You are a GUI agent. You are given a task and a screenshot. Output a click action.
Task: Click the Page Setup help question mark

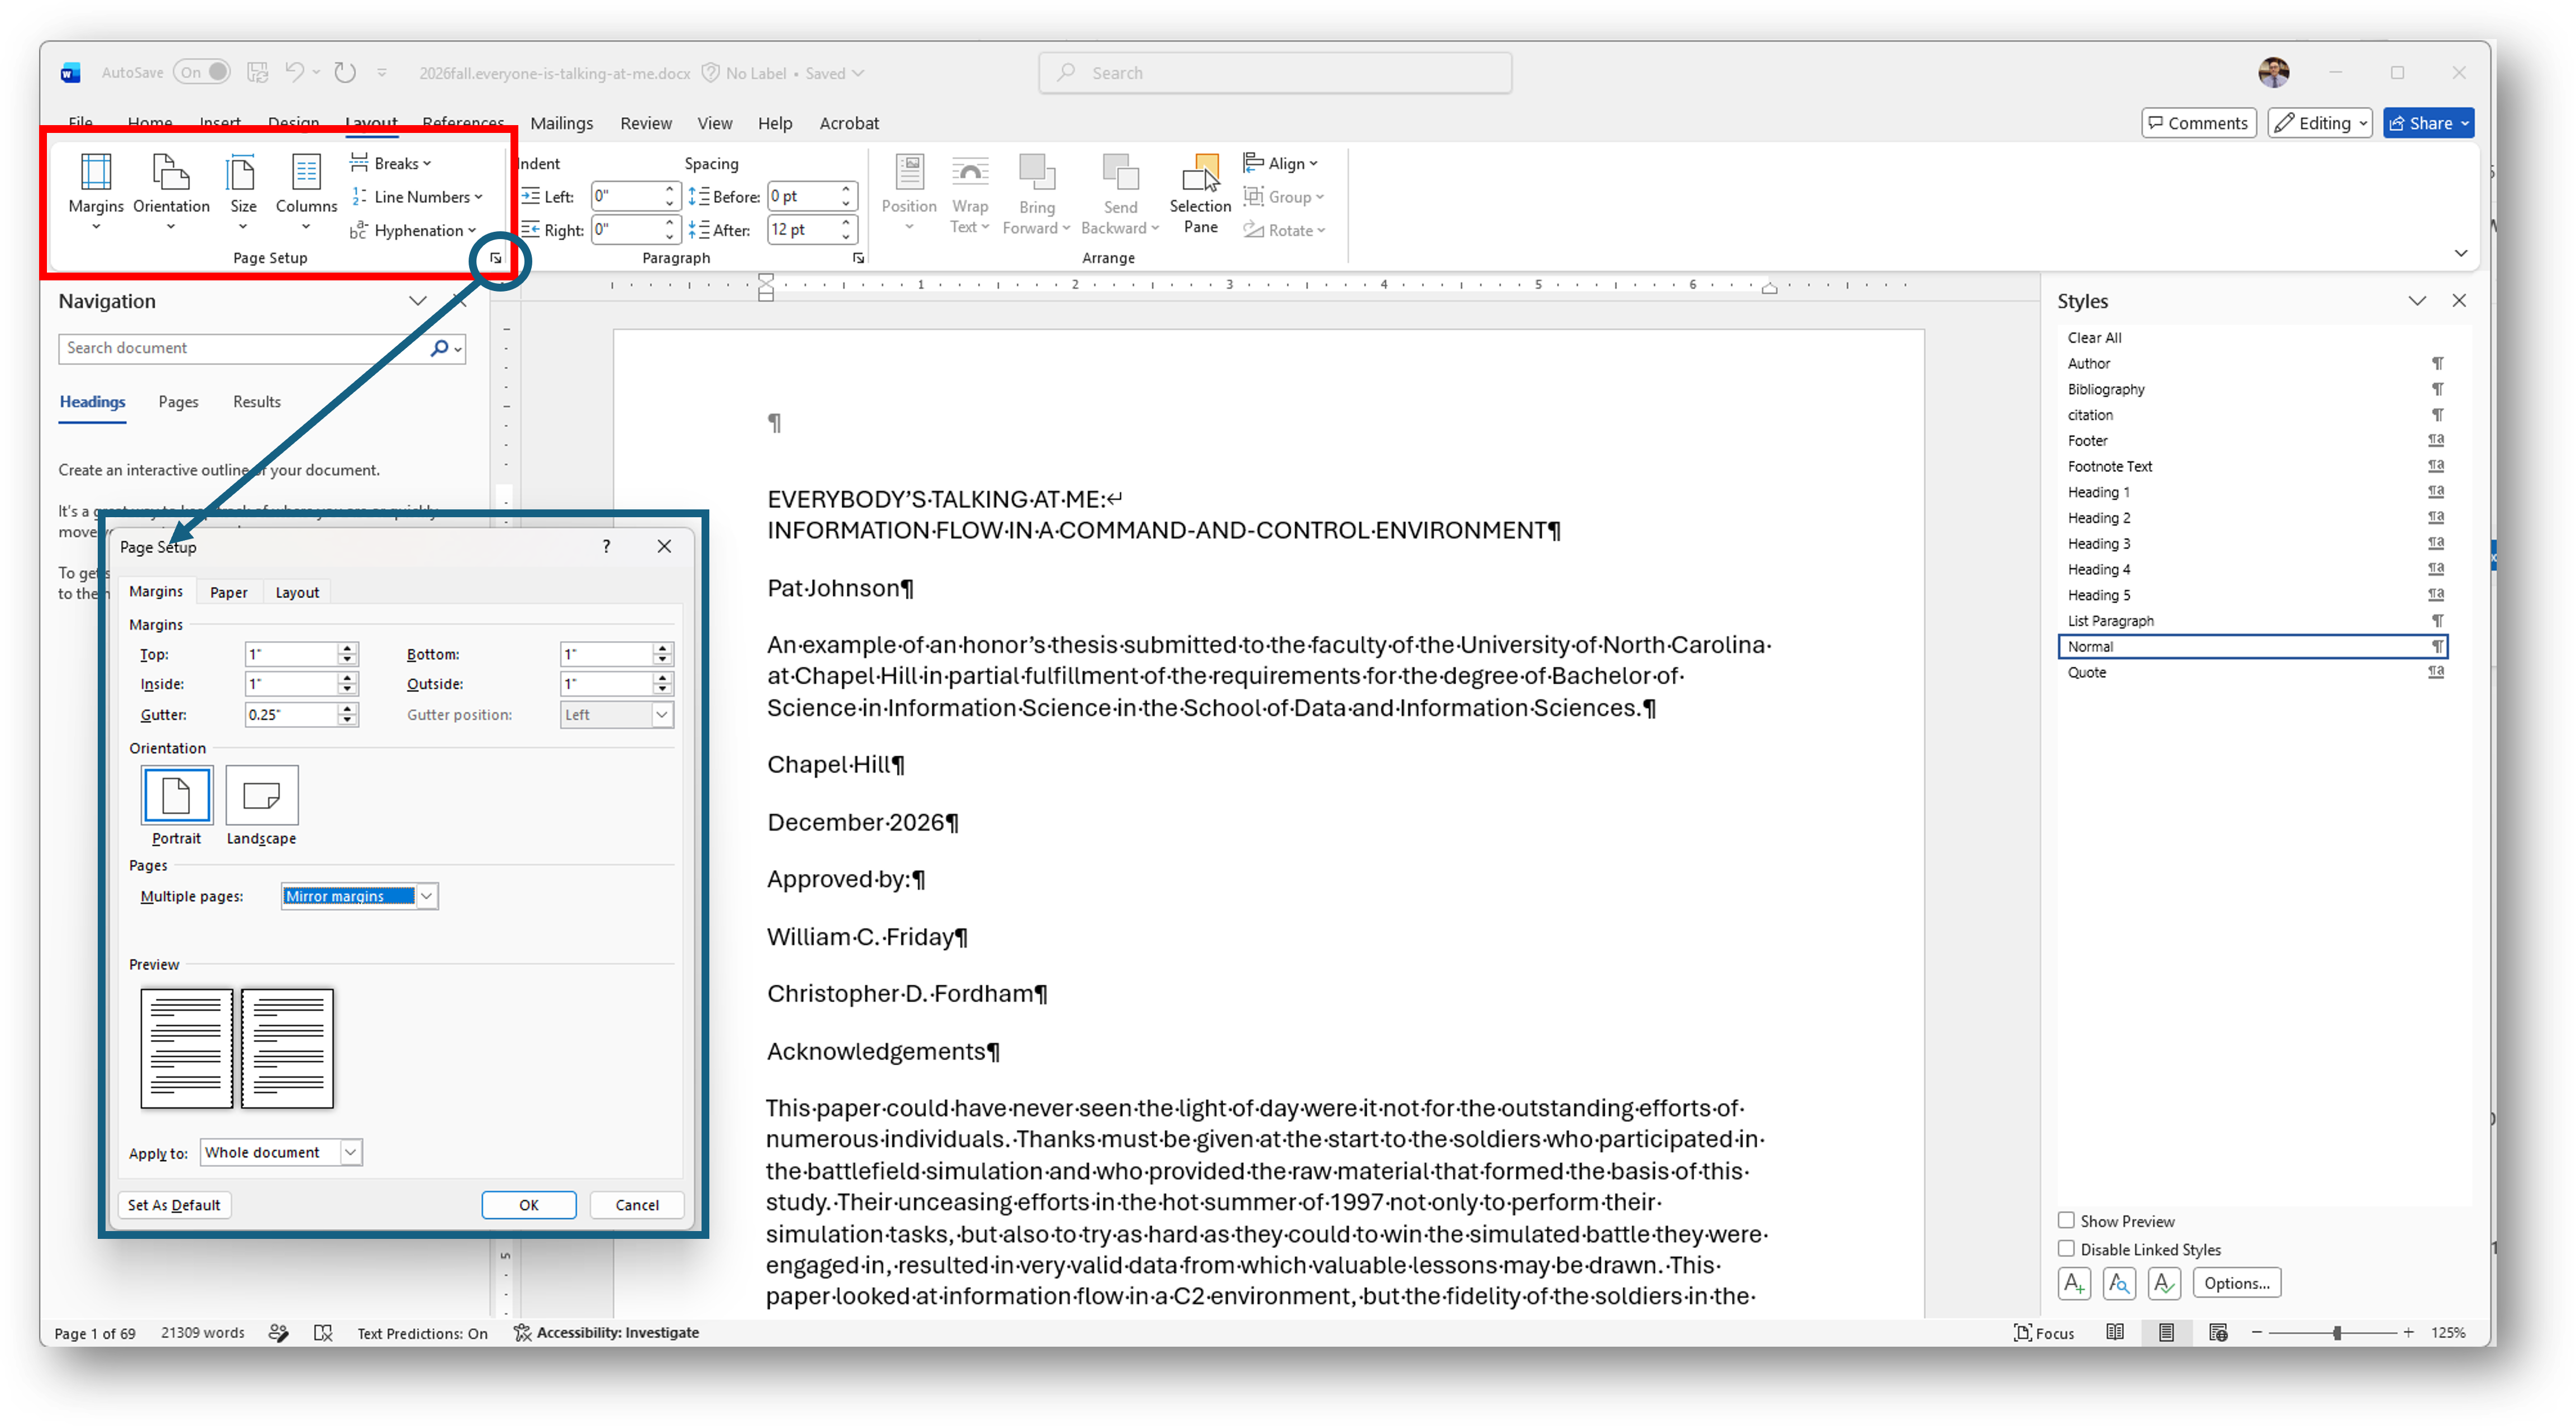(606, 546)
